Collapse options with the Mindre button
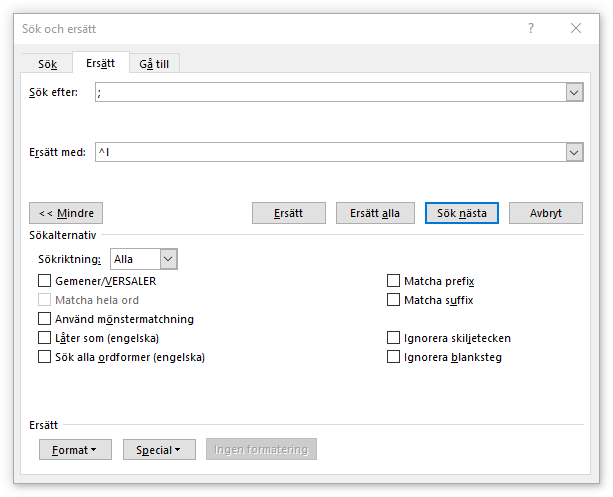This screenshot has height=497, width=613. pos(66,213)
